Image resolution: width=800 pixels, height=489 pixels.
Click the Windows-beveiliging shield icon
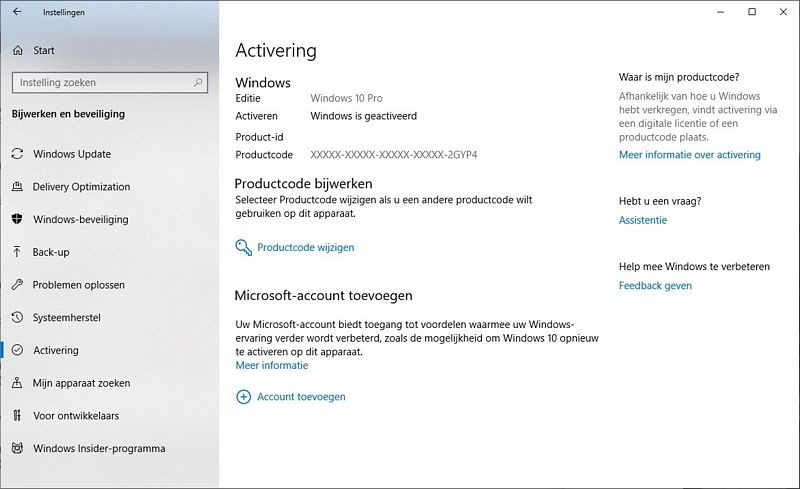[x=17, y=220]
